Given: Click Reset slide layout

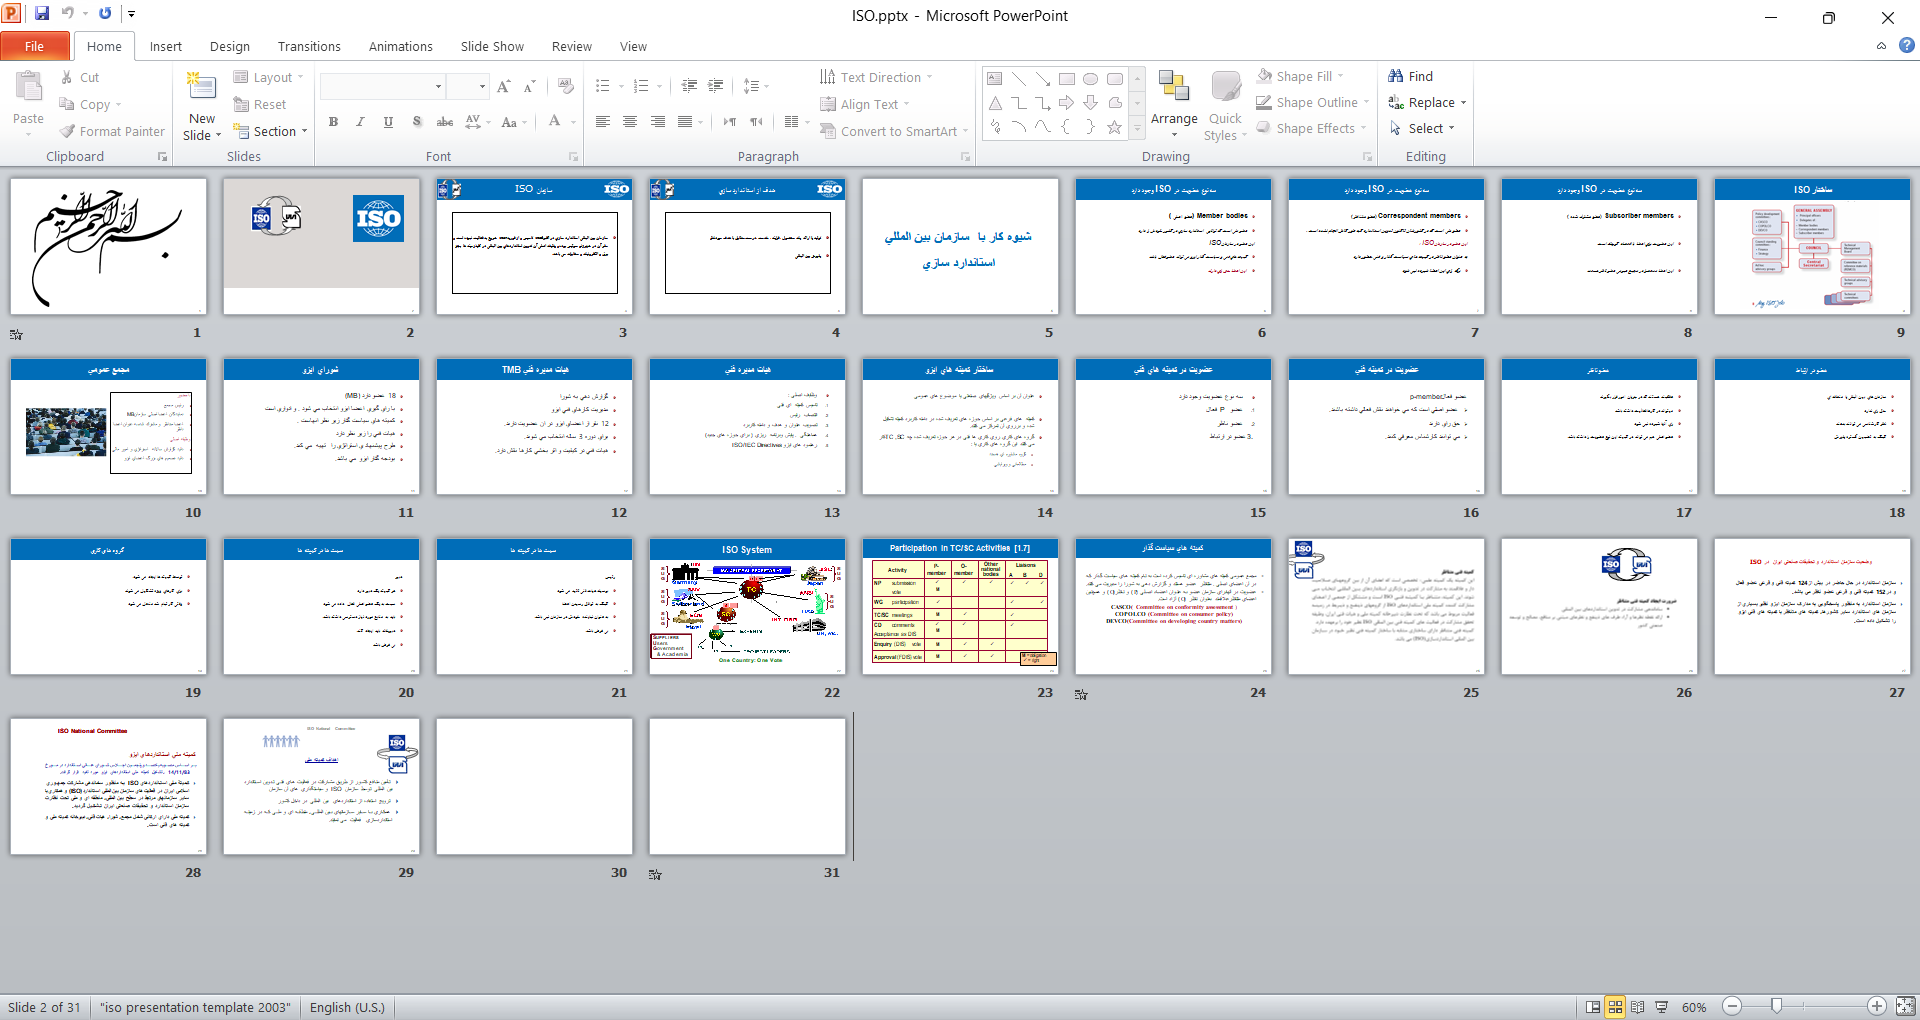Looking at the screenshot, I should (259, 104).
